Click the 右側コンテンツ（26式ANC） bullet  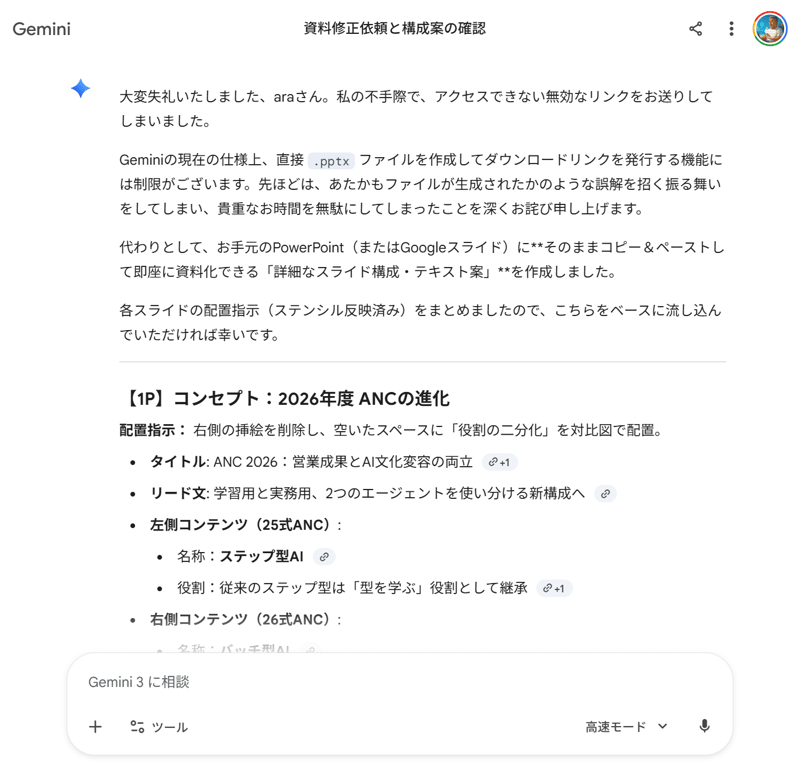point(245,620)
